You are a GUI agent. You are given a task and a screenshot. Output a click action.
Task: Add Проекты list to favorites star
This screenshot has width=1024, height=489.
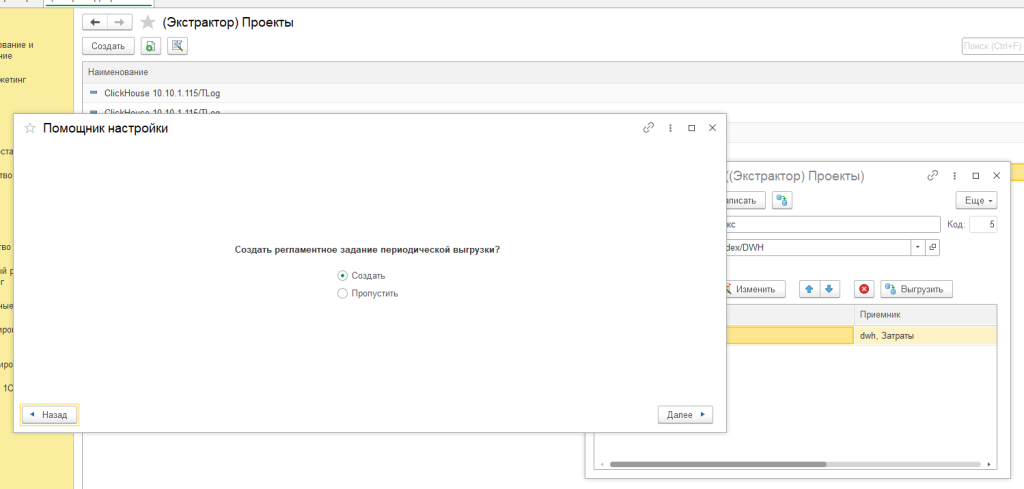pyautogui.click(x=148, y=22)
